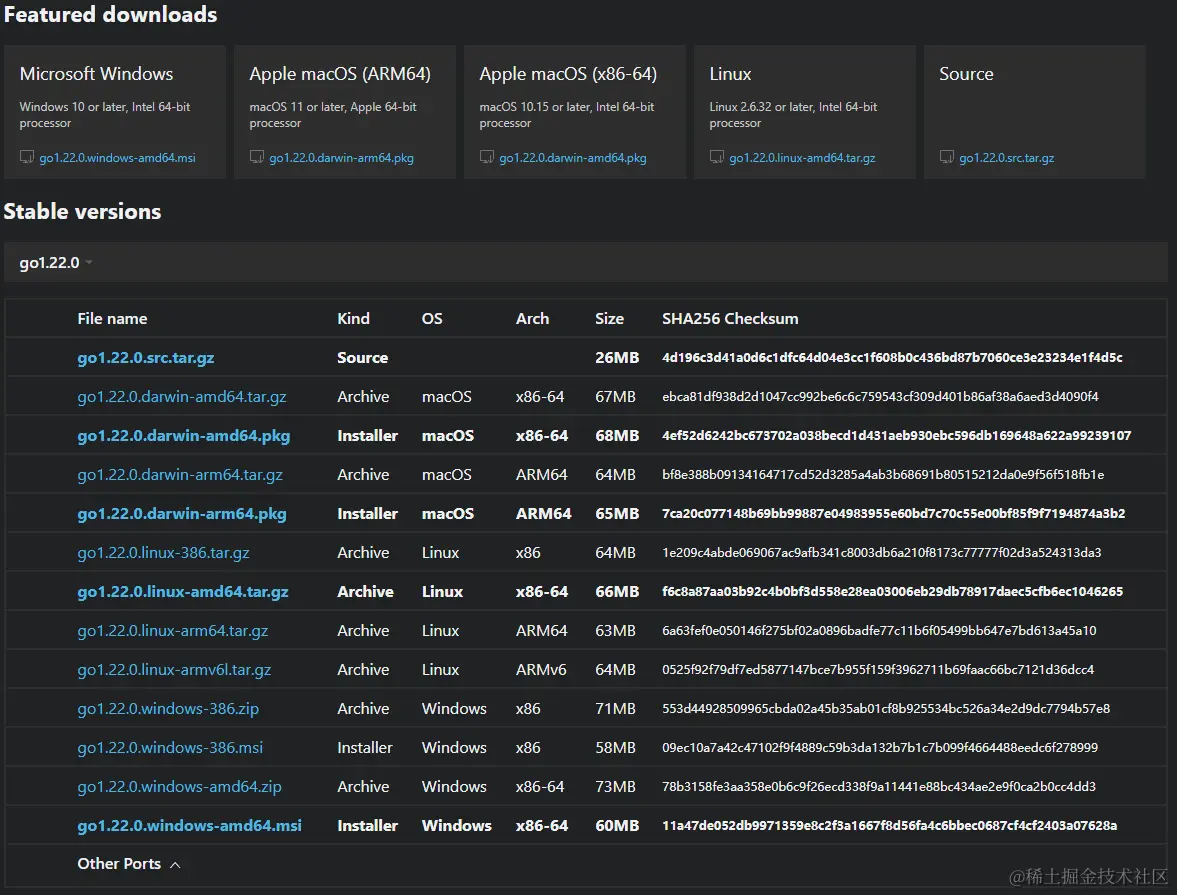Open featured link go1.22.0.windows-amd64.msi in Microsoft Windows card
This screenshot has height=895, width=1177.
tap(117, 158)
